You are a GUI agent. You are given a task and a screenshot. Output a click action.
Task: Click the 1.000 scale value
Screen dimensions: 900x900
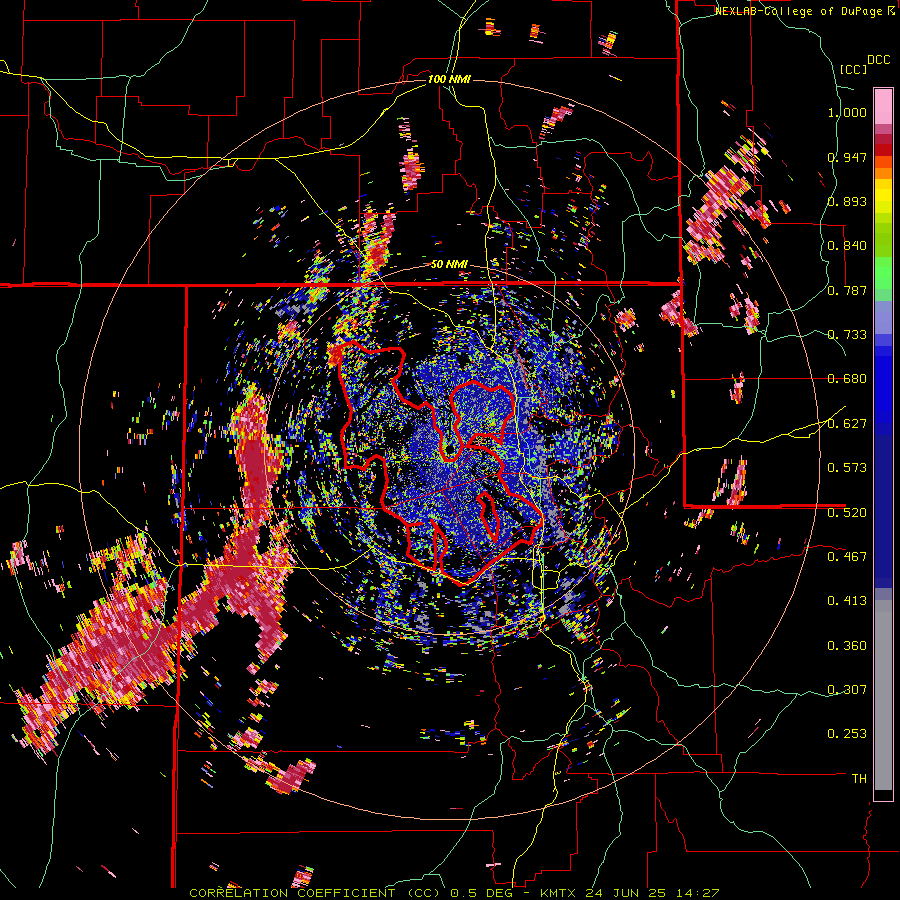[x=847, y=112]
